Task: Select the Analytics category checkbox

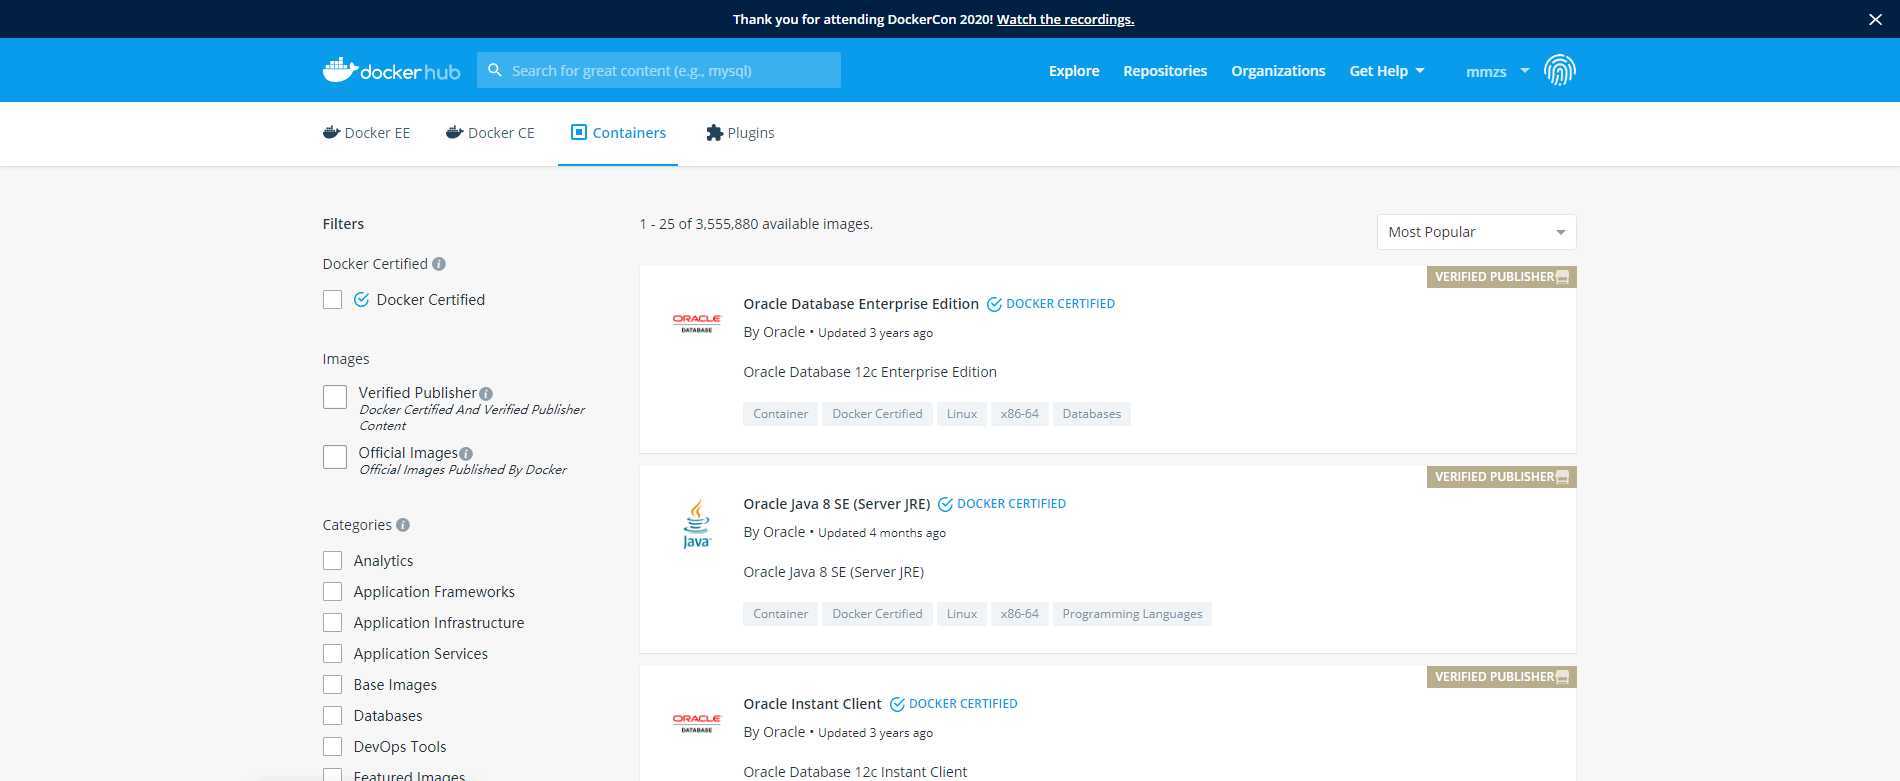Action: tap(333, 561)
